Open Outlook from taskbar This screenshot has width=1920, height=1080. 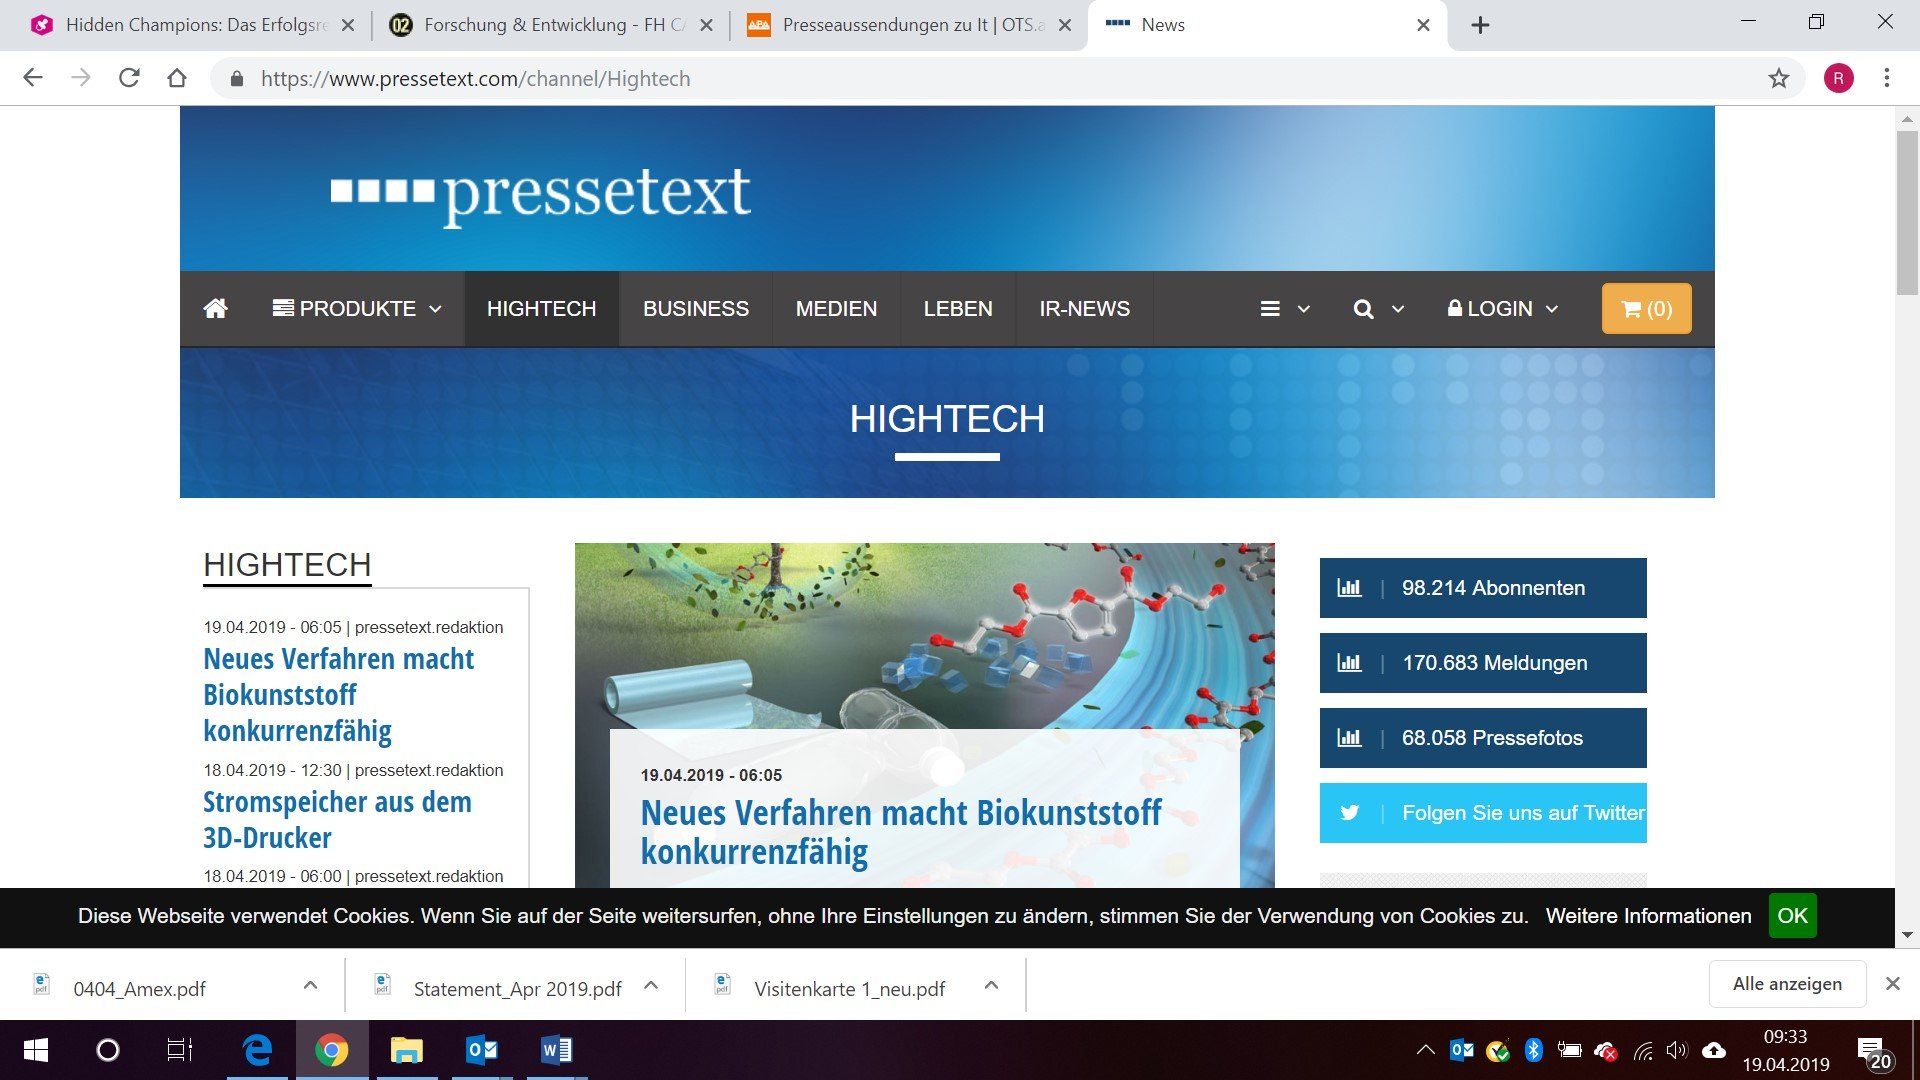[482, 1050]
